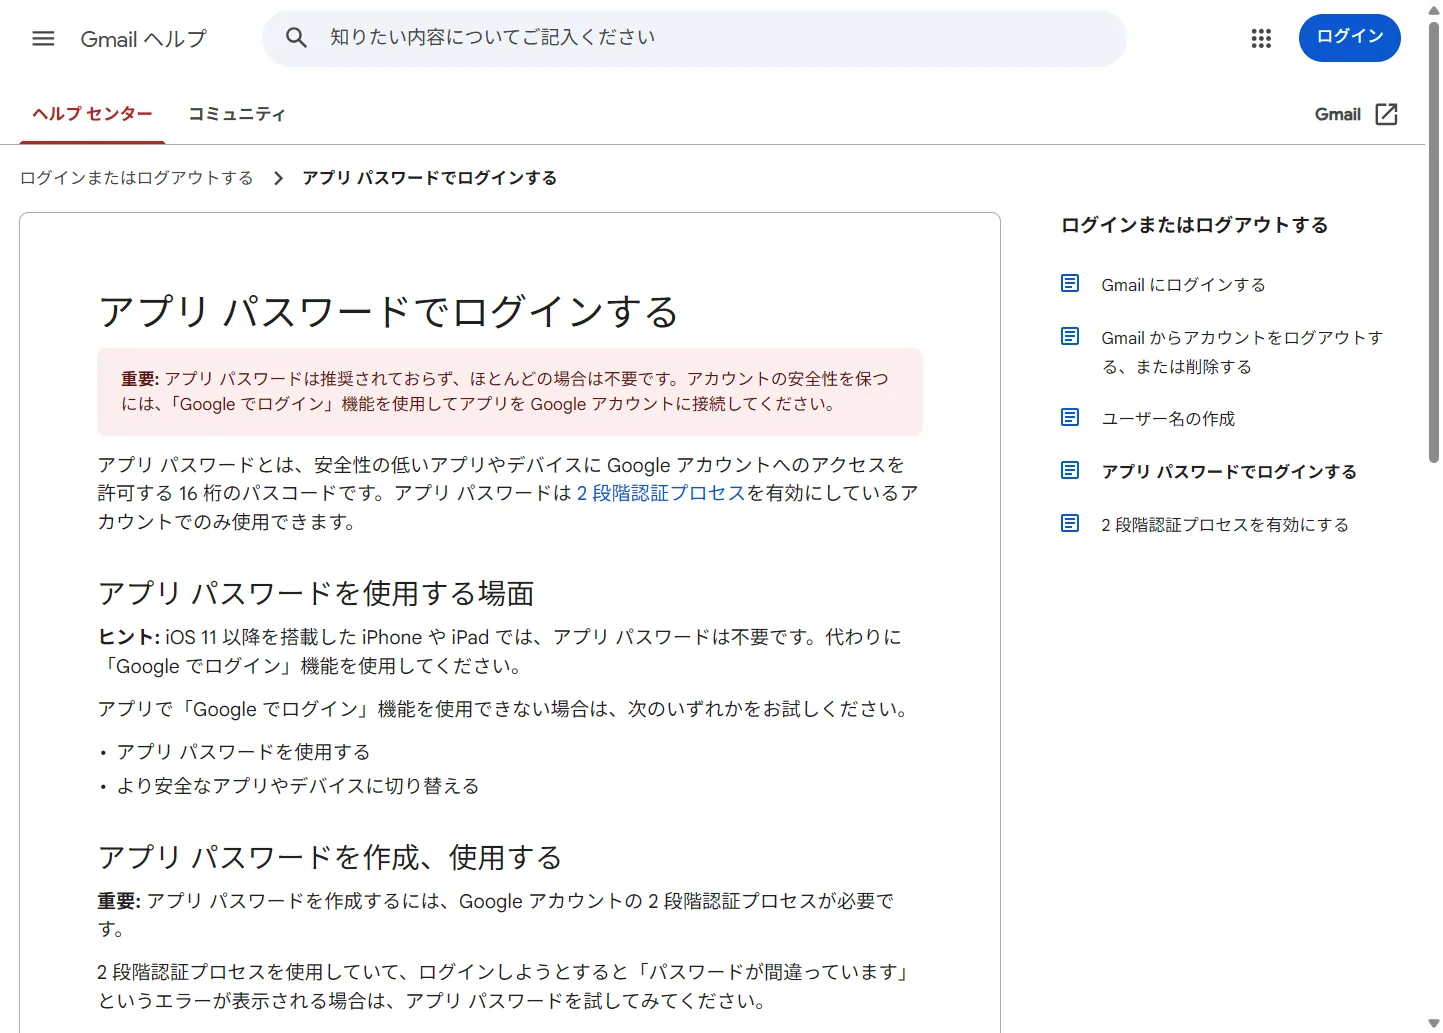
Task: Open sidebar article ユーザー名の作成
Action: coord(1168,419)
